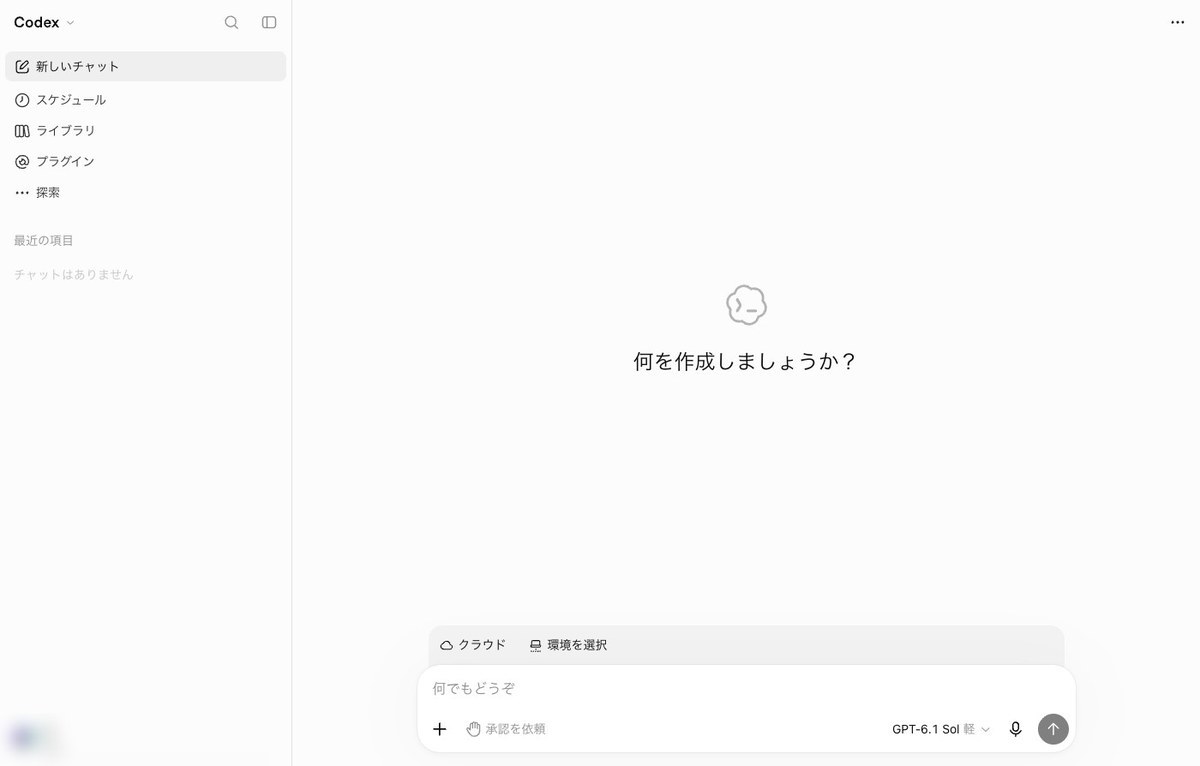Image resolution: width=1200 pixels, height=766 pixels.
Task: Open the 環境を選択 environment picker
Action: [568, 645]
